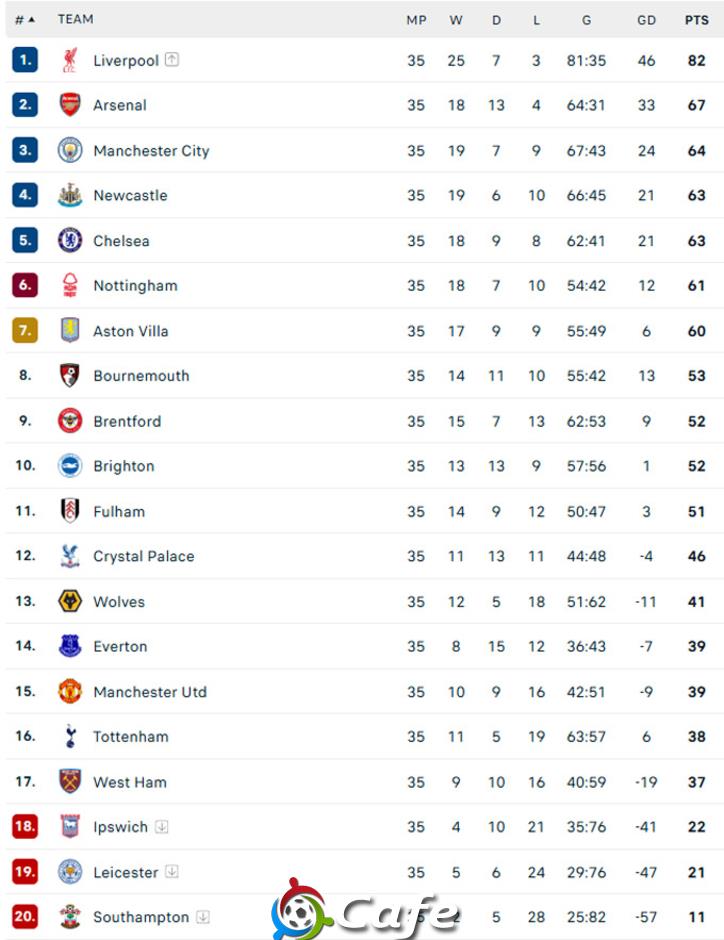Sort standings by PTS column header
724x940 pixels.
(696, 20)
